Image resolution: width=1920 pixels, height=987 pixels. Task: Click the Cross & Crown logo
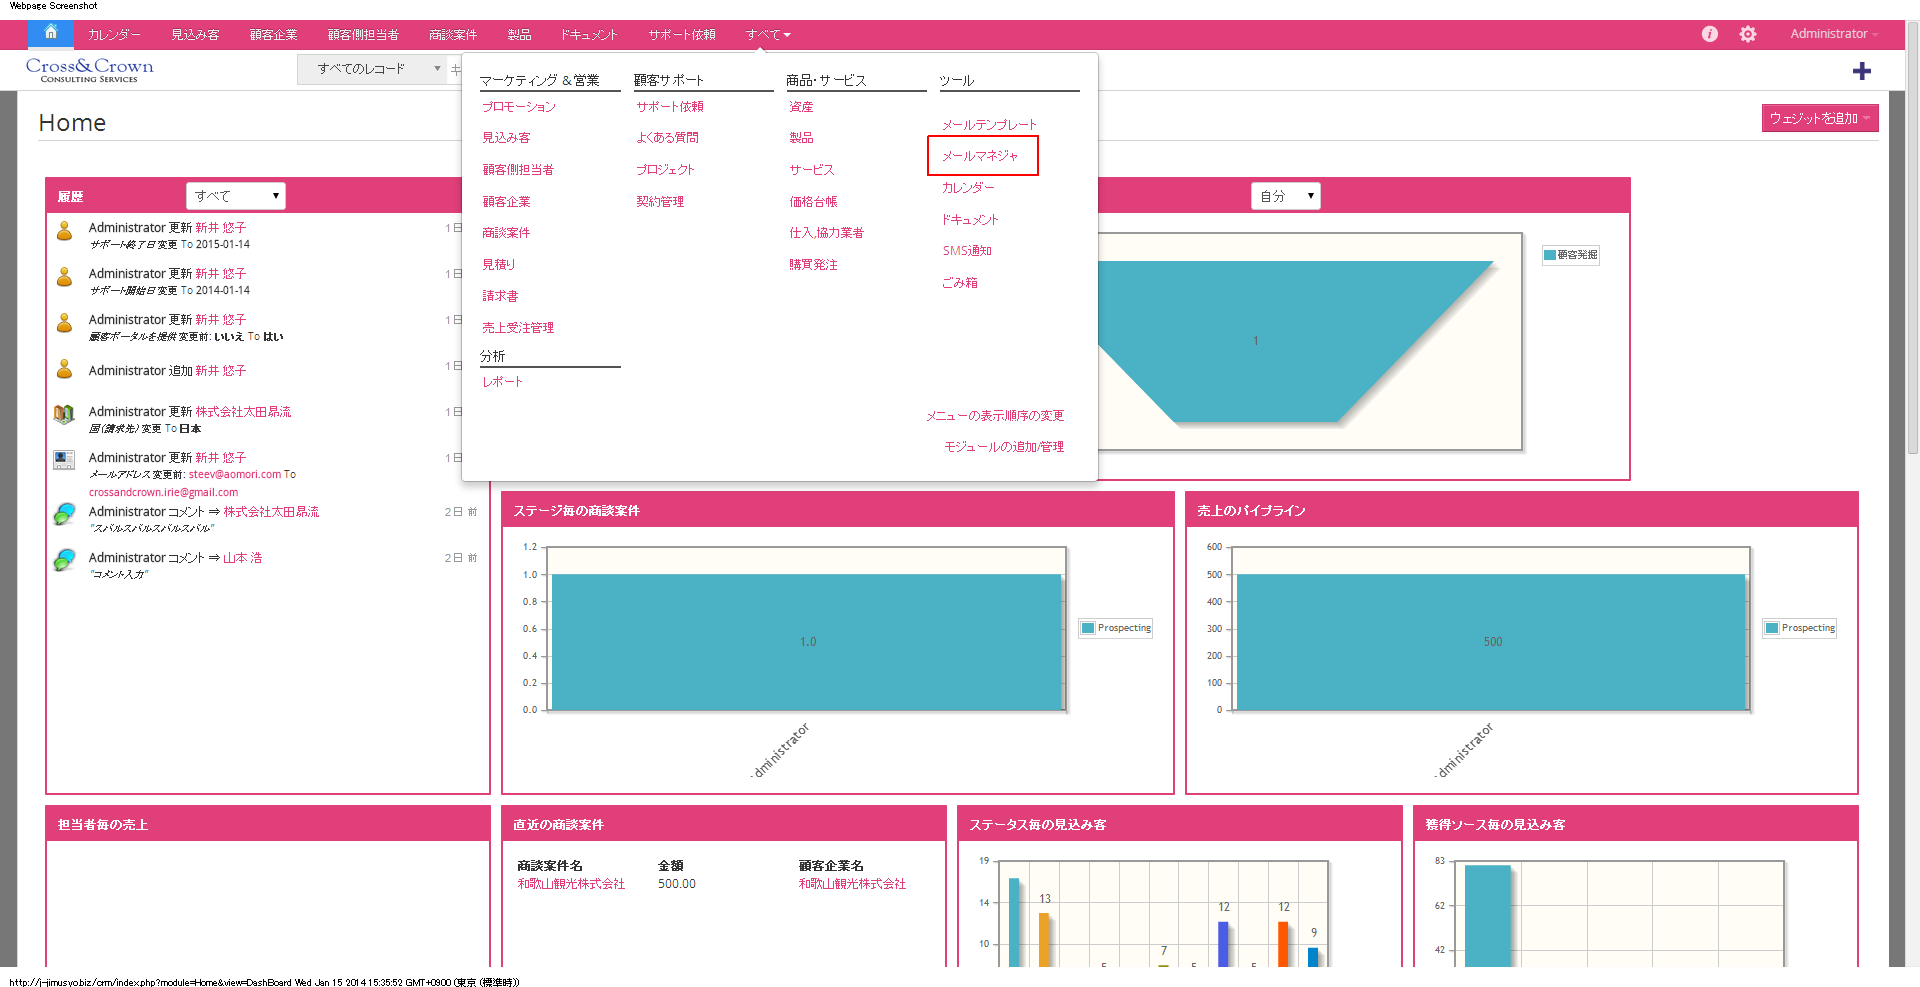pyautogui.click(x=89, y=69)
